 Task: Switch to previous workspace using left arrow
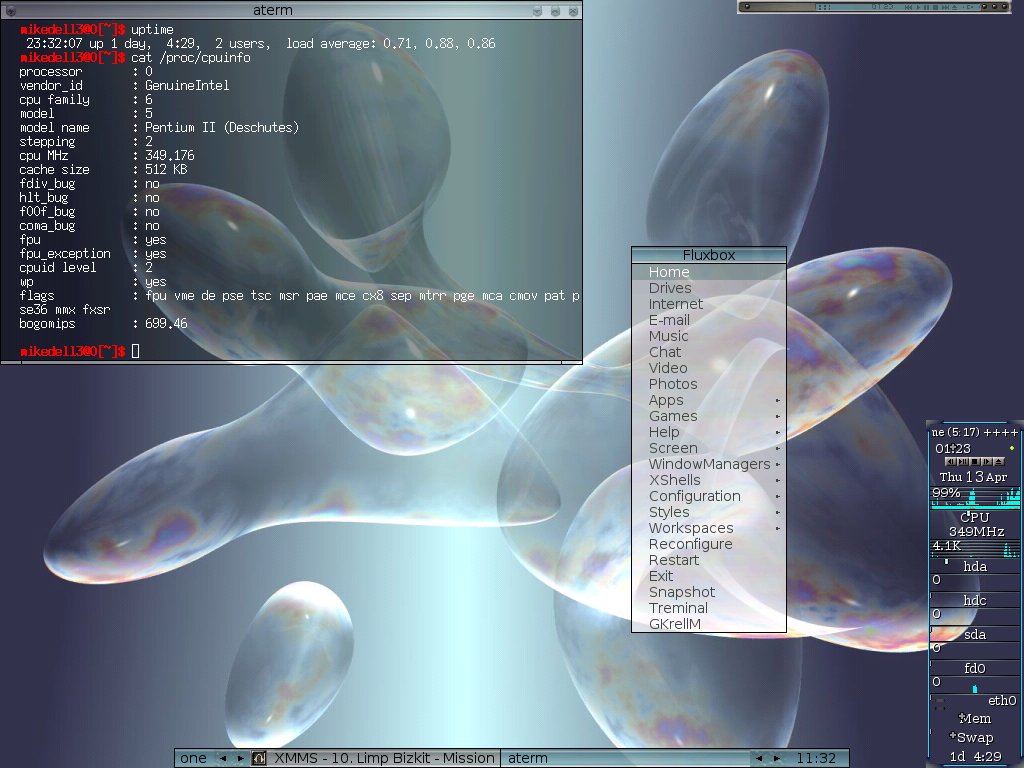222,758
